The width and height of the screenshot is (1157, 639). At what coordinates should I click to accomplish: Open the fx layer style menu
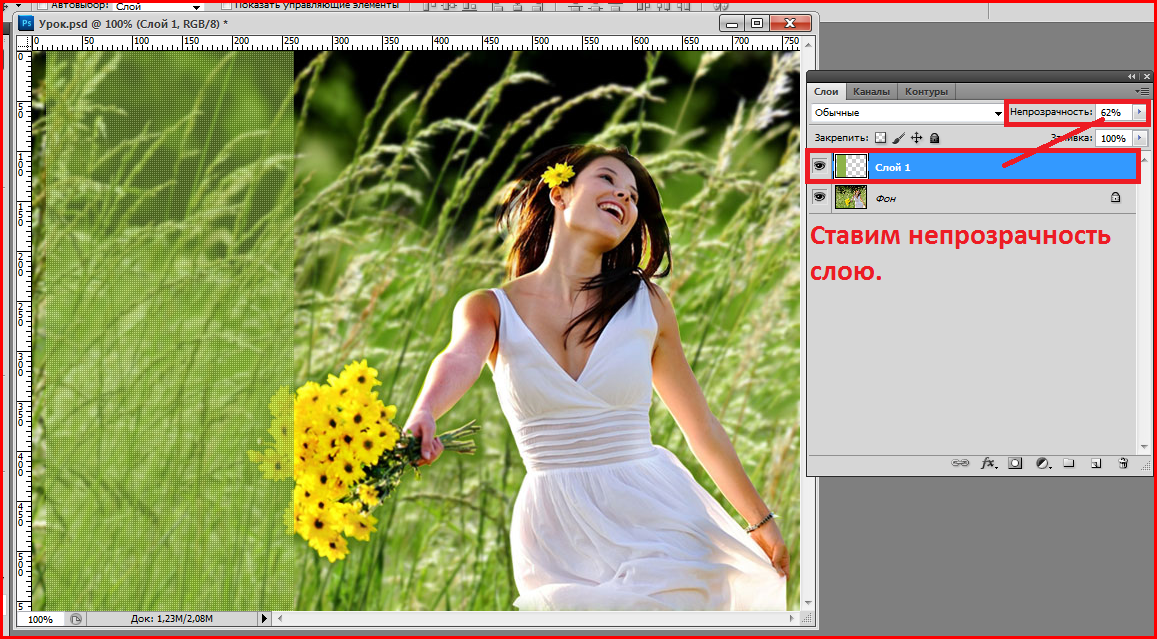(x=988, y=463)
